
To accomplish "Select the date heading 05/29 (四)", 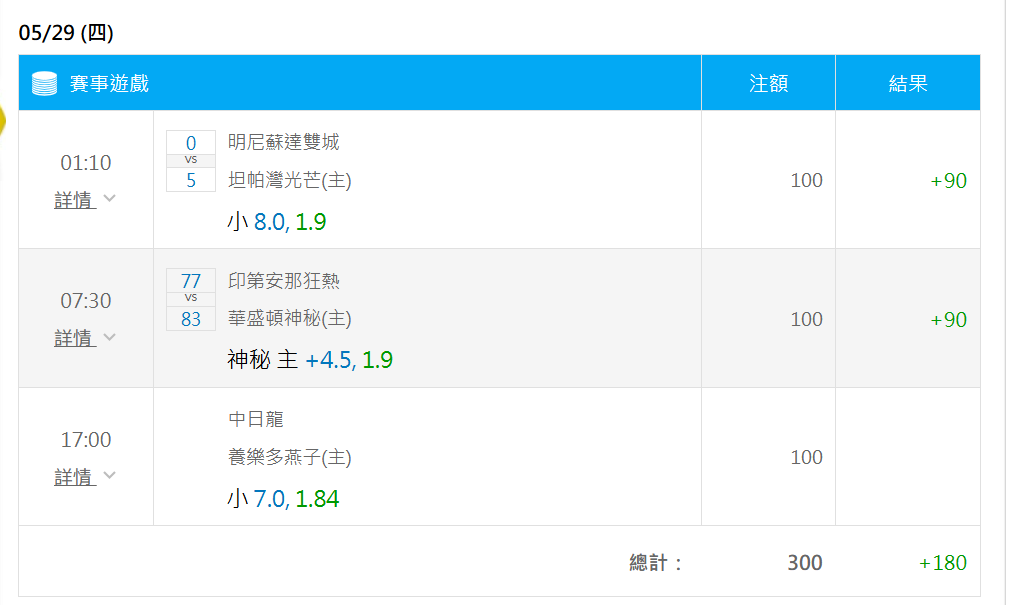I will tap(66, 32).
